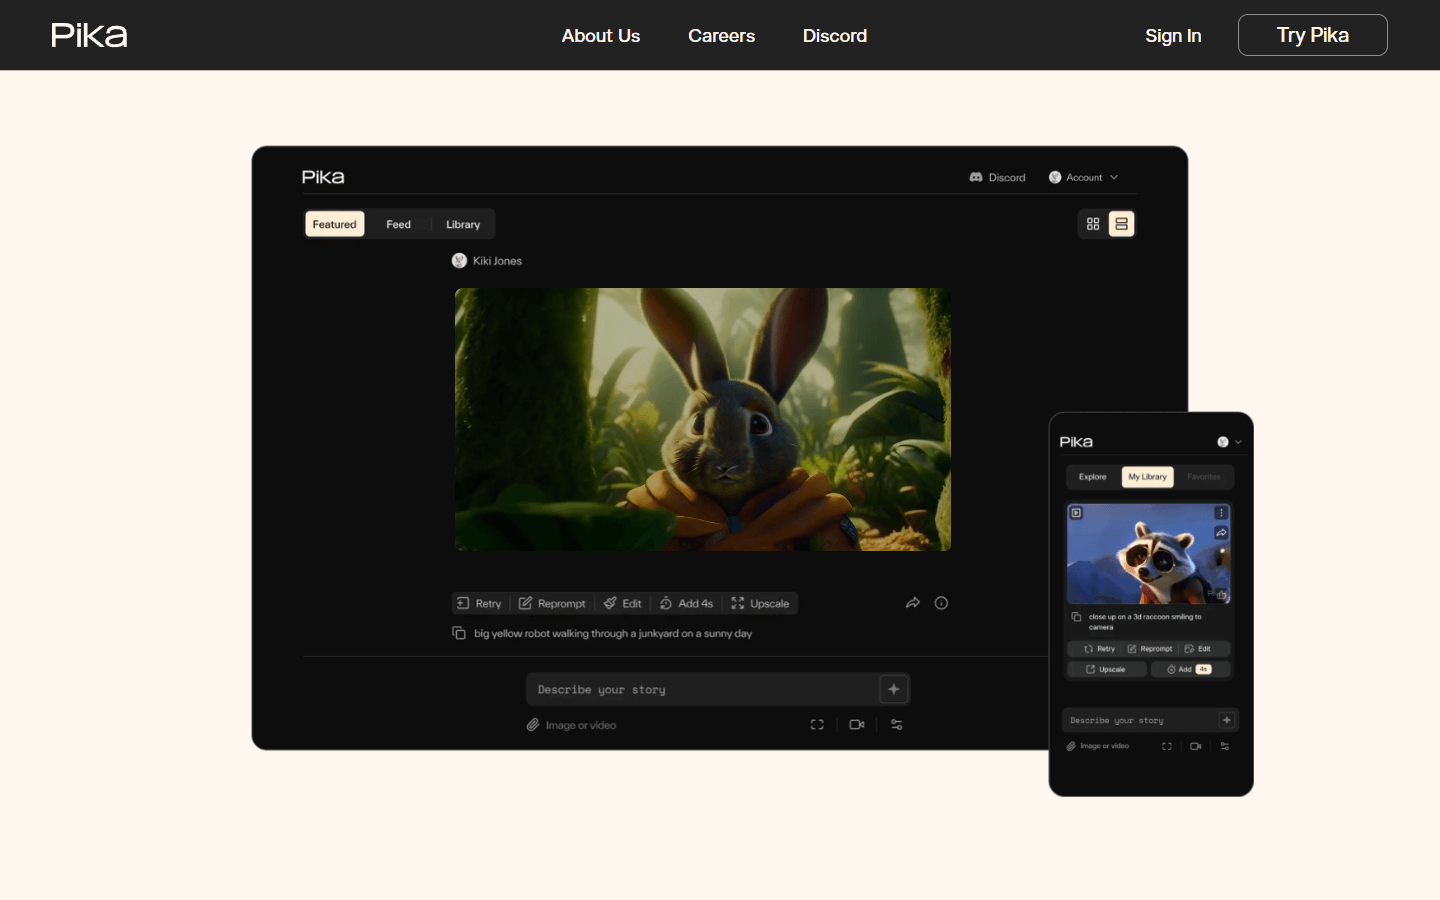Click Reprompt under the rabbit video
This screenshot has height=900, width=1440.
552,603
